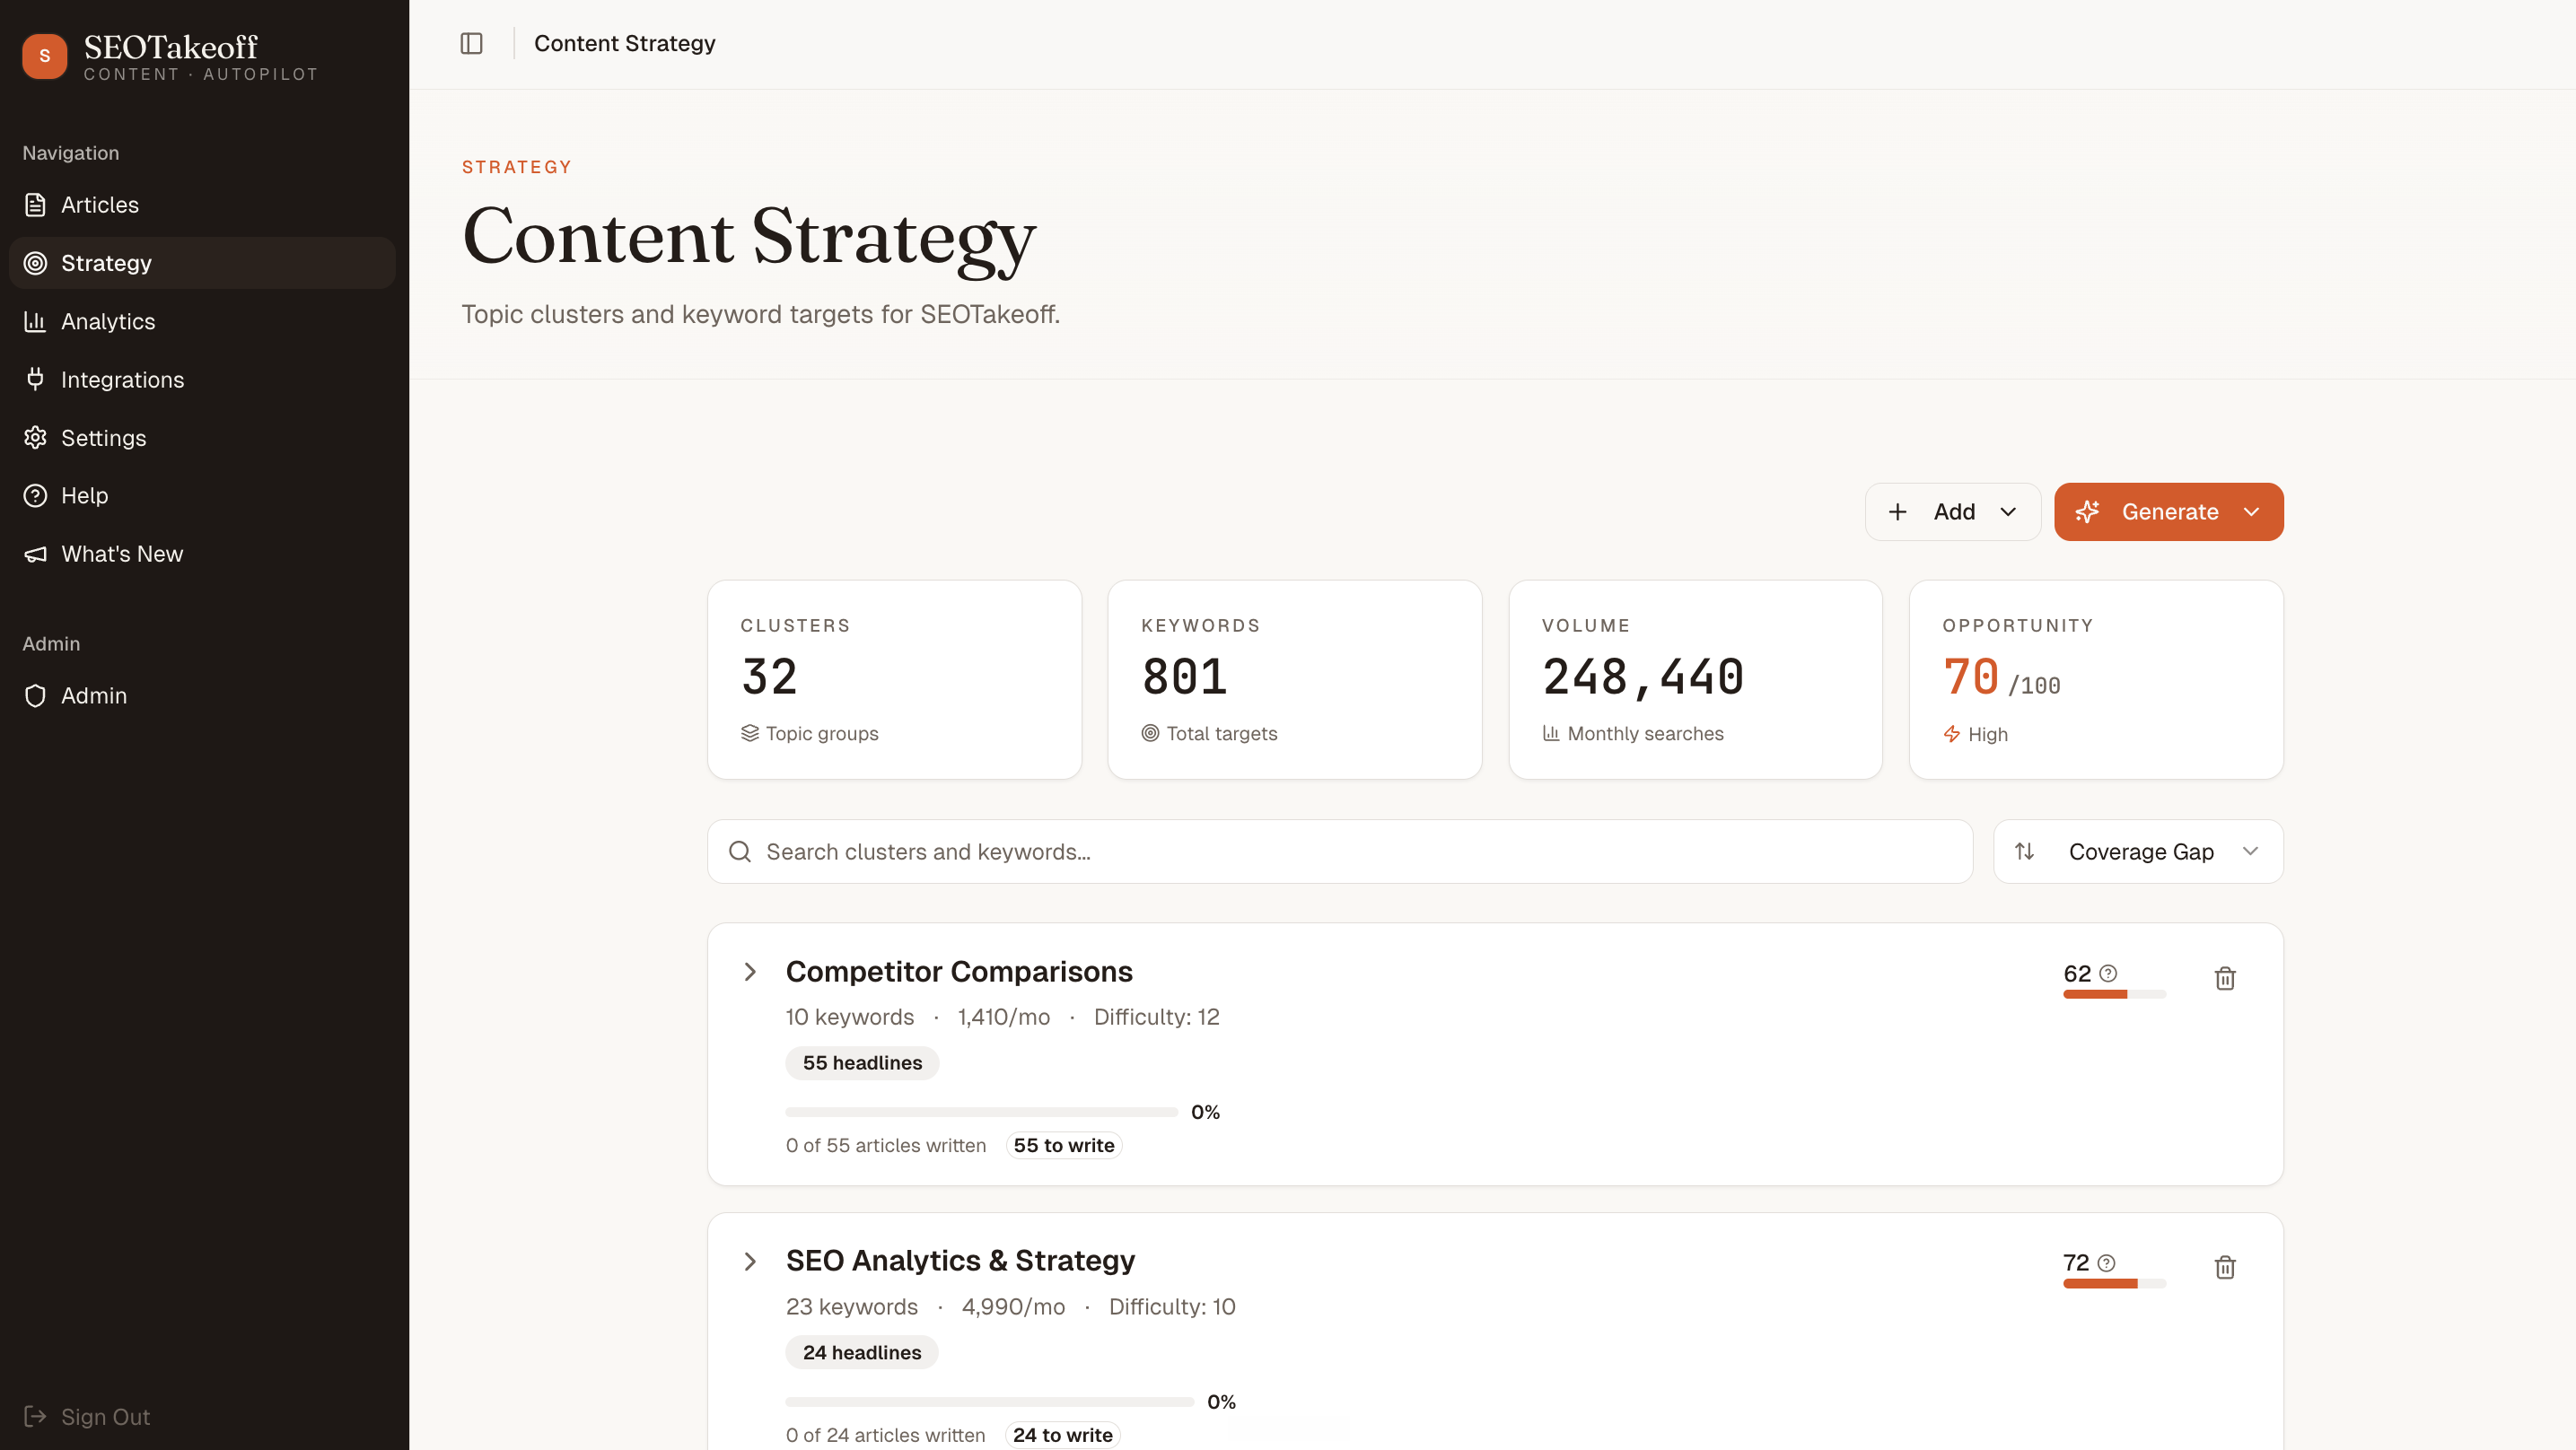Open the Analytics page
The height and width of the screenshot is (1450, 2576).
(202, 321)
